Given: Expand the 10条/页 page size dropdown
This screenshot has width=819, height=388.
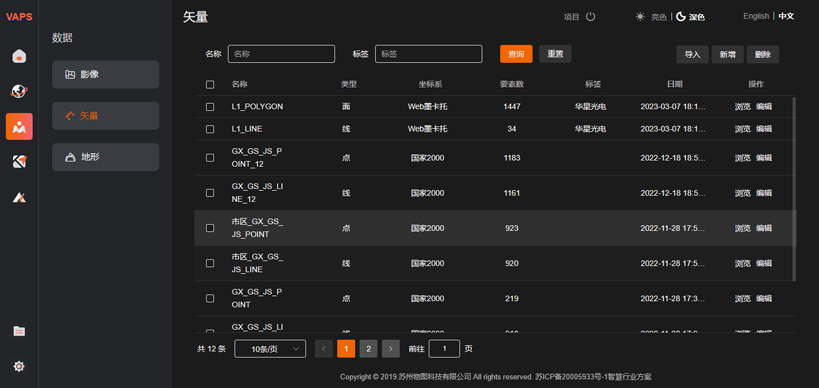Looking at the screenshot, I should 270,349.
